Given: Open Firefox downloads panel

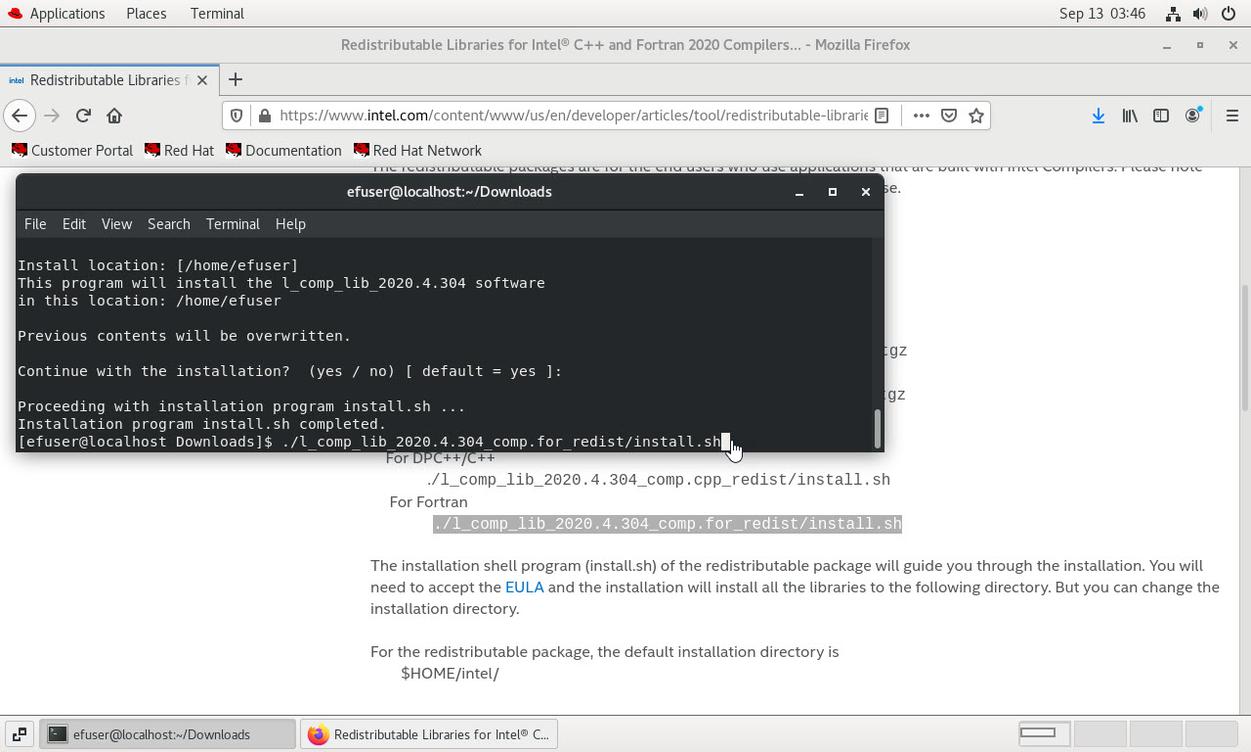Looking at the screenshot, I should point(1098,116).
